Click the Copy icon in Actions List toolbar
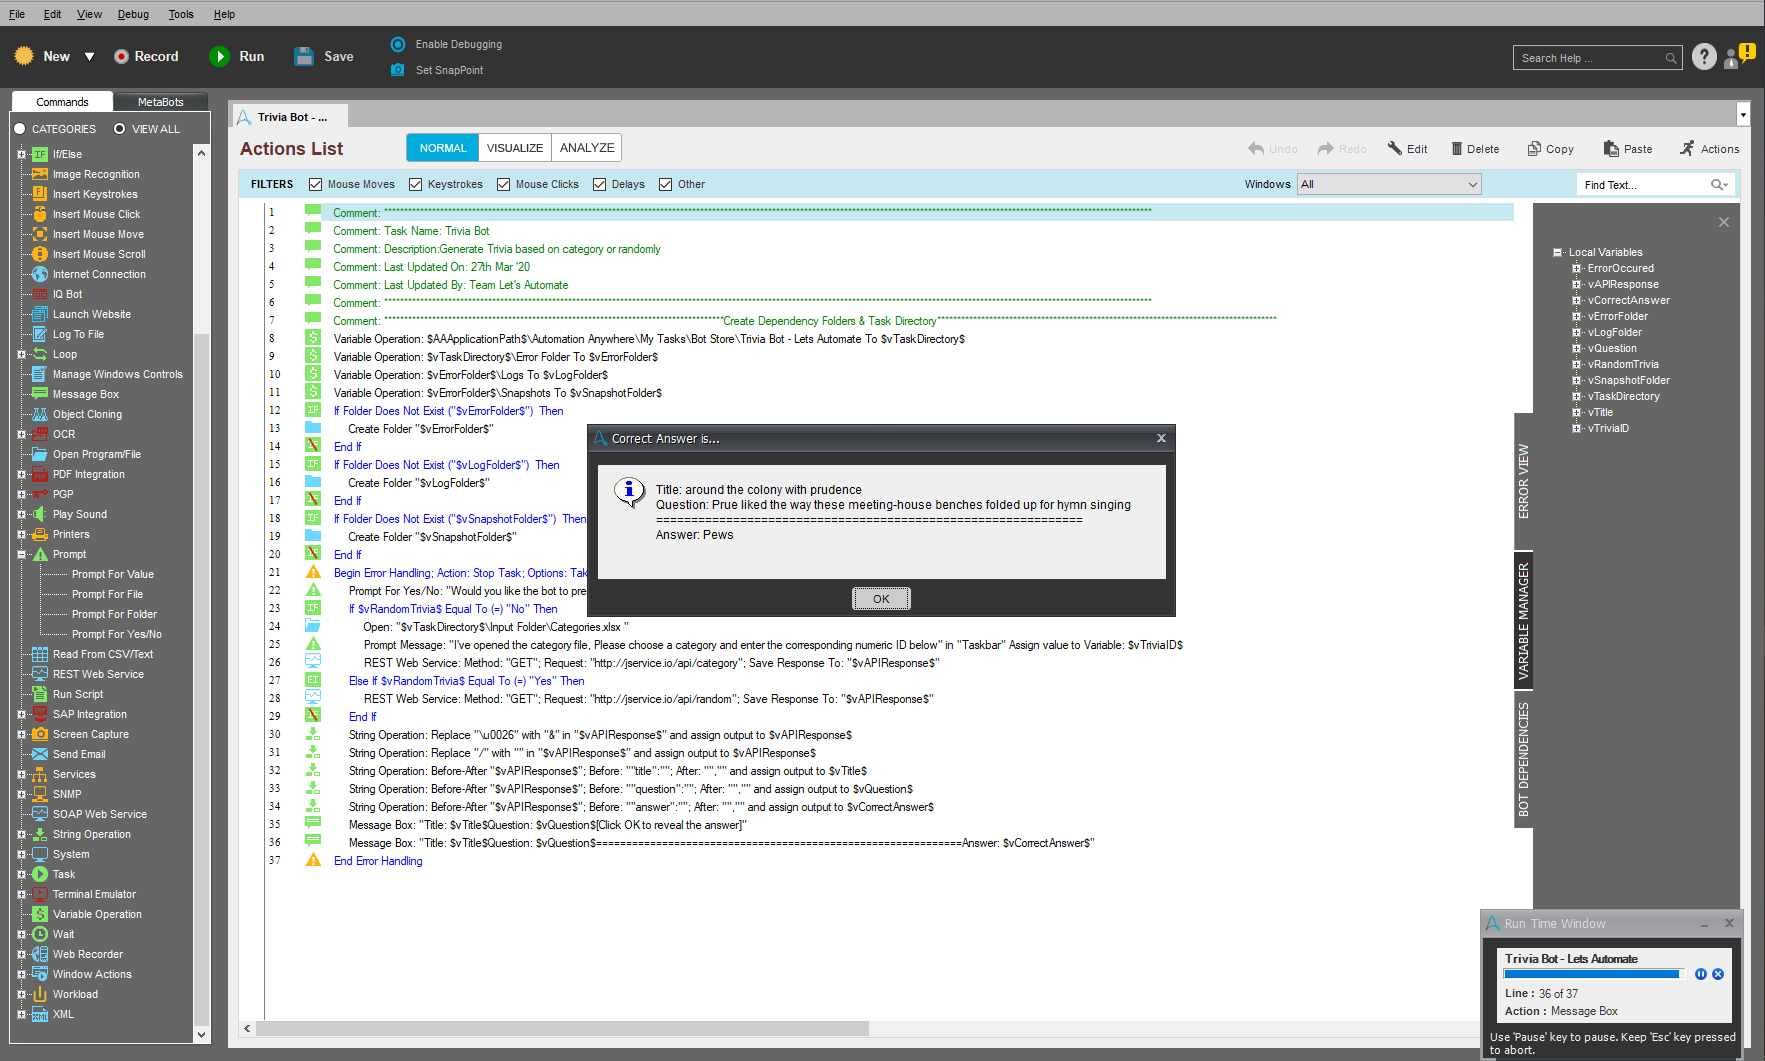This screenshot has width=1765, height=1061. (x=1534, y=149)
